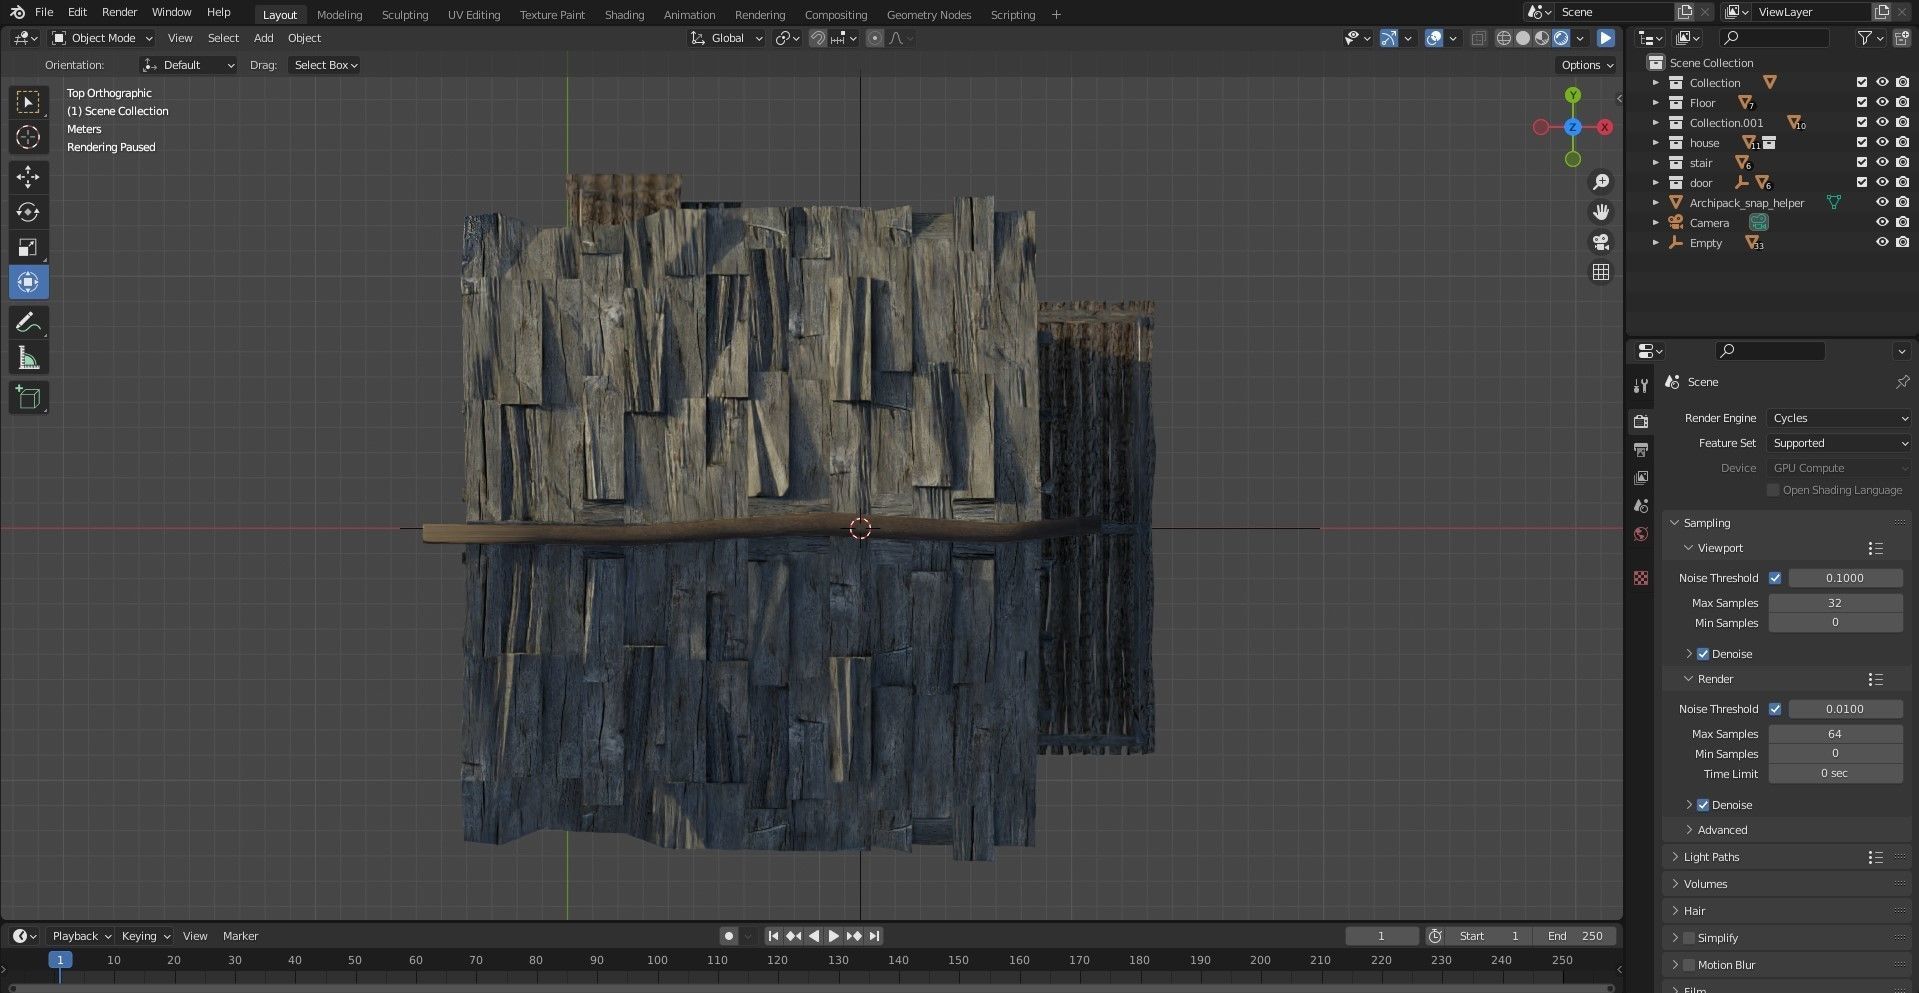The width and height of the screenshot is (1919, 993).
Task: Switch to rendered viewport shading
Action: pos(1561,38)
